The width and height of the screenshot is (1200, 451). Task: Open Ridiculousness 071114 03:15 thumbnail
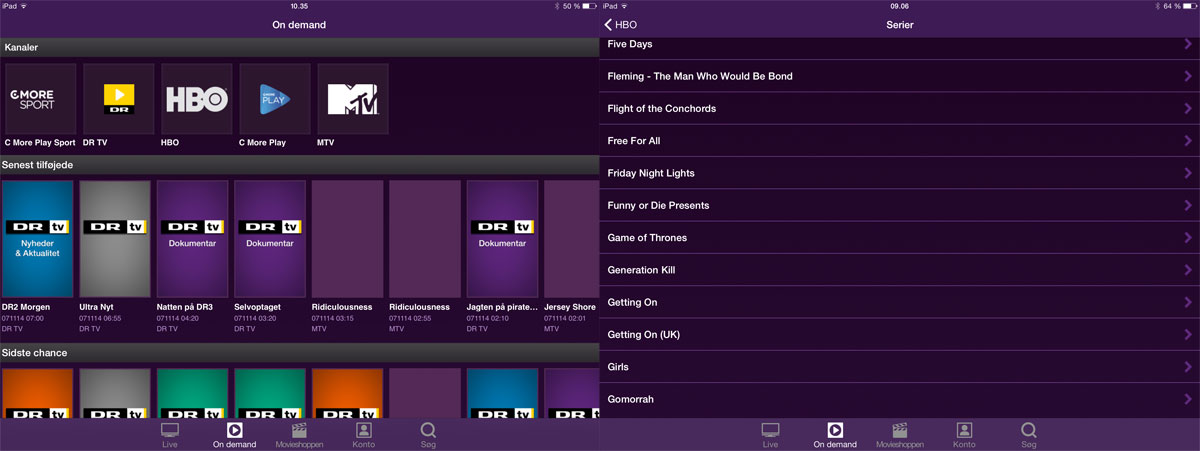pos(348,239)
